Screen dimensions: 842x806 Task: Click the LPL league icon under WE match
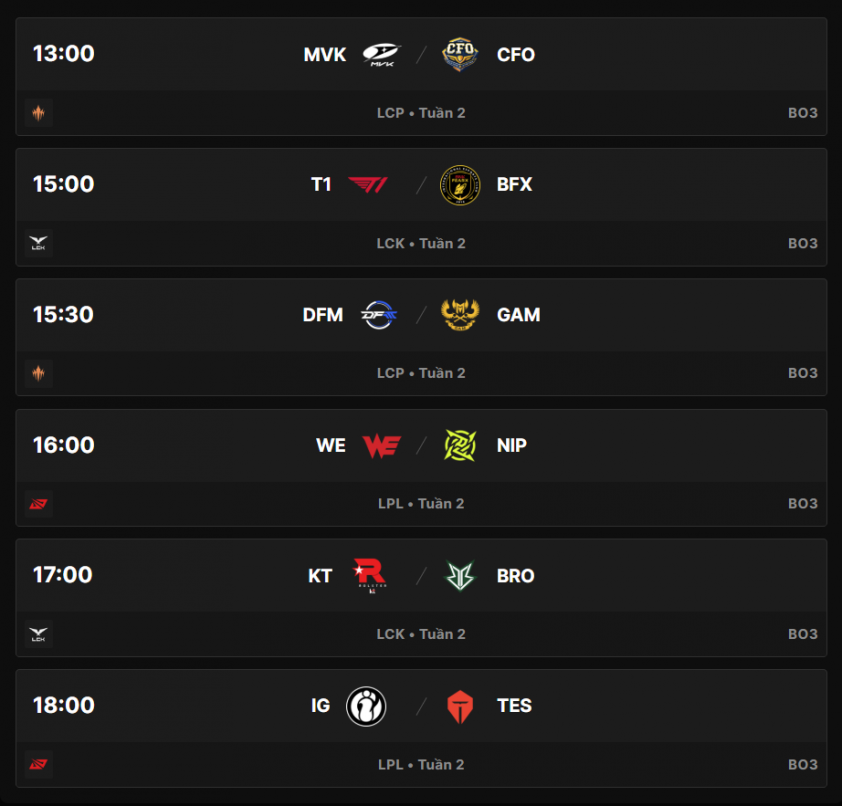39,504
